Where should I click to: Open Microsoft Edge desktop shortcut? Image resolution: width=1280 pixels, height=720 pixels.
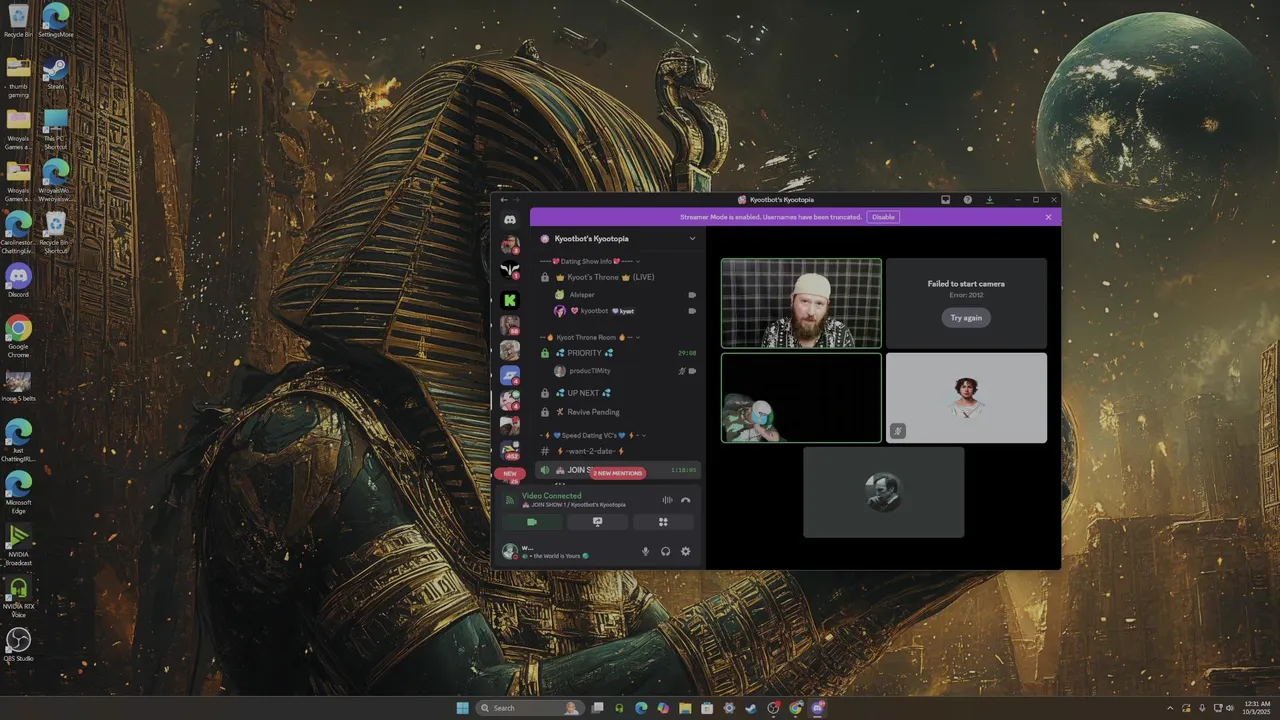tap(18, 492)
